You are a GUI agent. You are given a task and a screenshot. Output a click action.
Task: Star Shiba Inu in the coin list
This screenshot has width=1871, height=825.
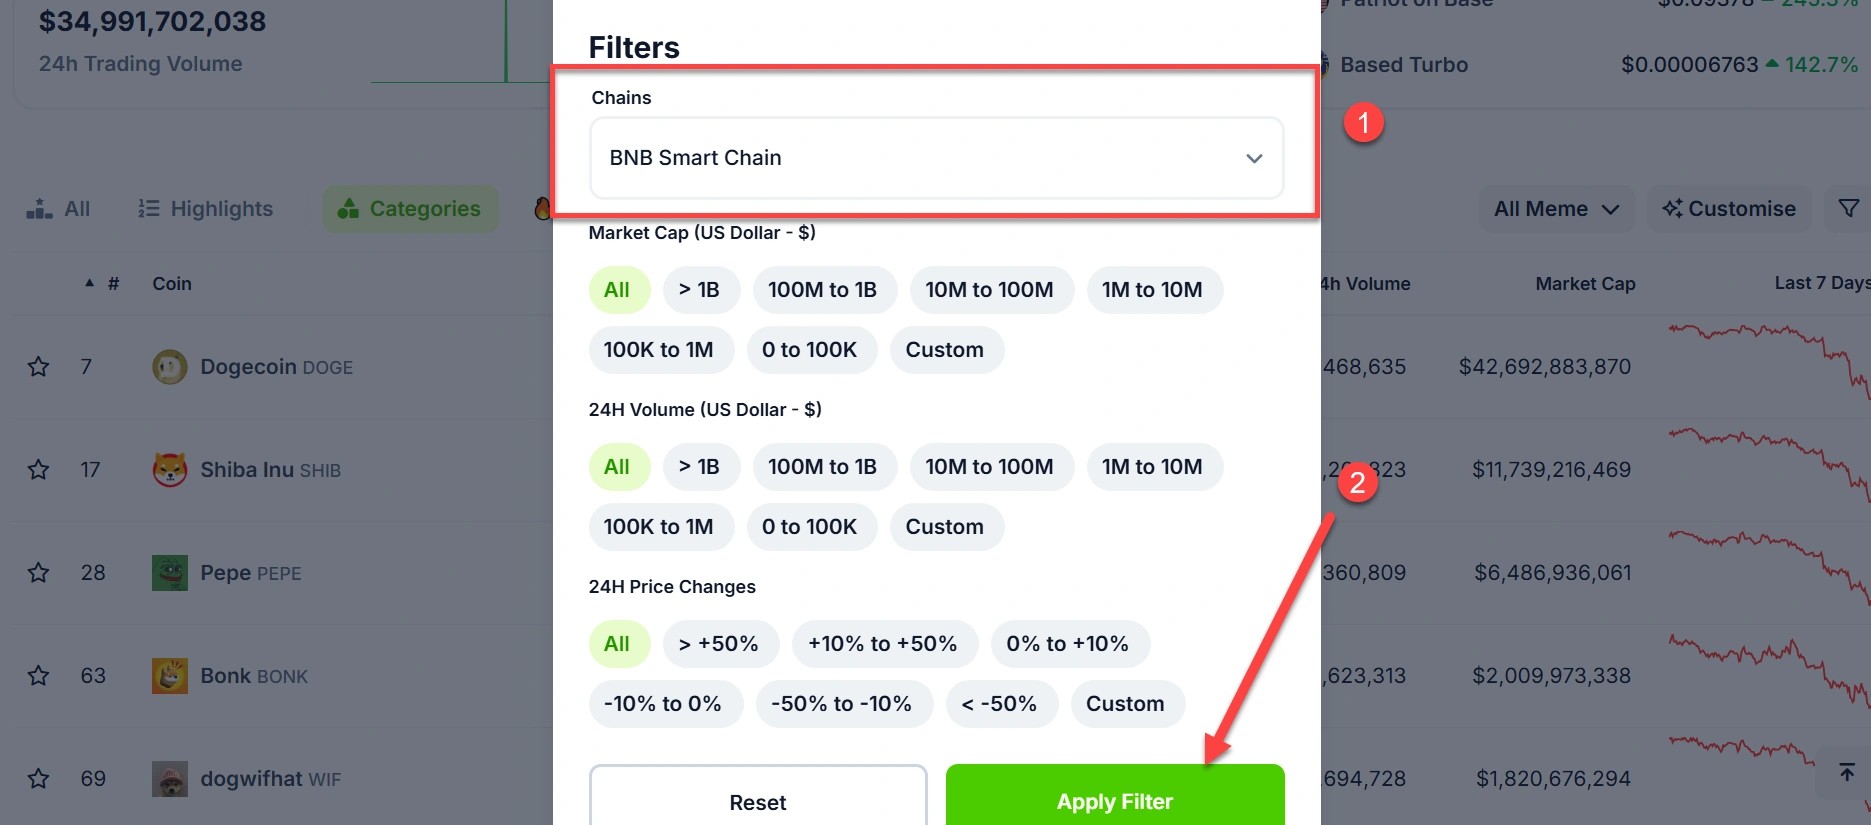(x=37, y=469)
